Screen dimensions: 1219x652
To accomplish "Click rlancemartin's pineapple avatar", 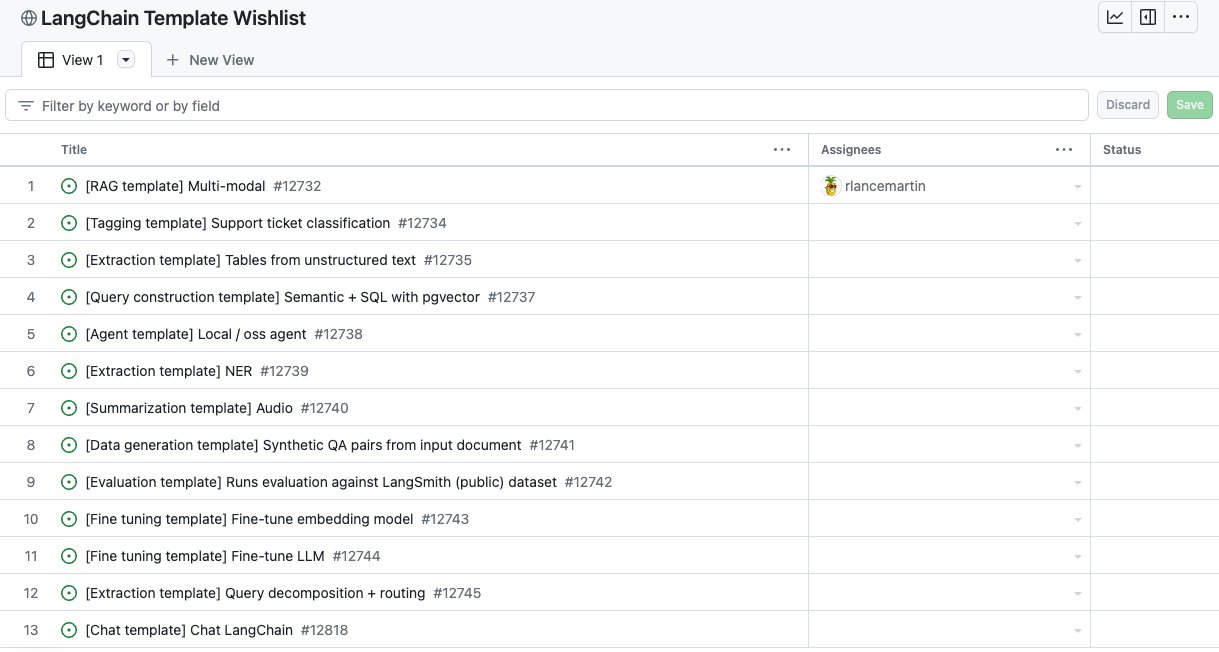I will (x=831, y=186).
